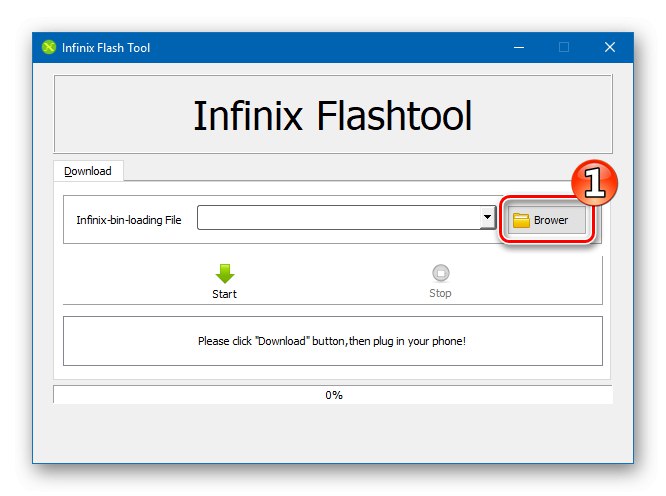Click the "Please click Download button" message
666x496 pixels.
click(x=332, y=341)
